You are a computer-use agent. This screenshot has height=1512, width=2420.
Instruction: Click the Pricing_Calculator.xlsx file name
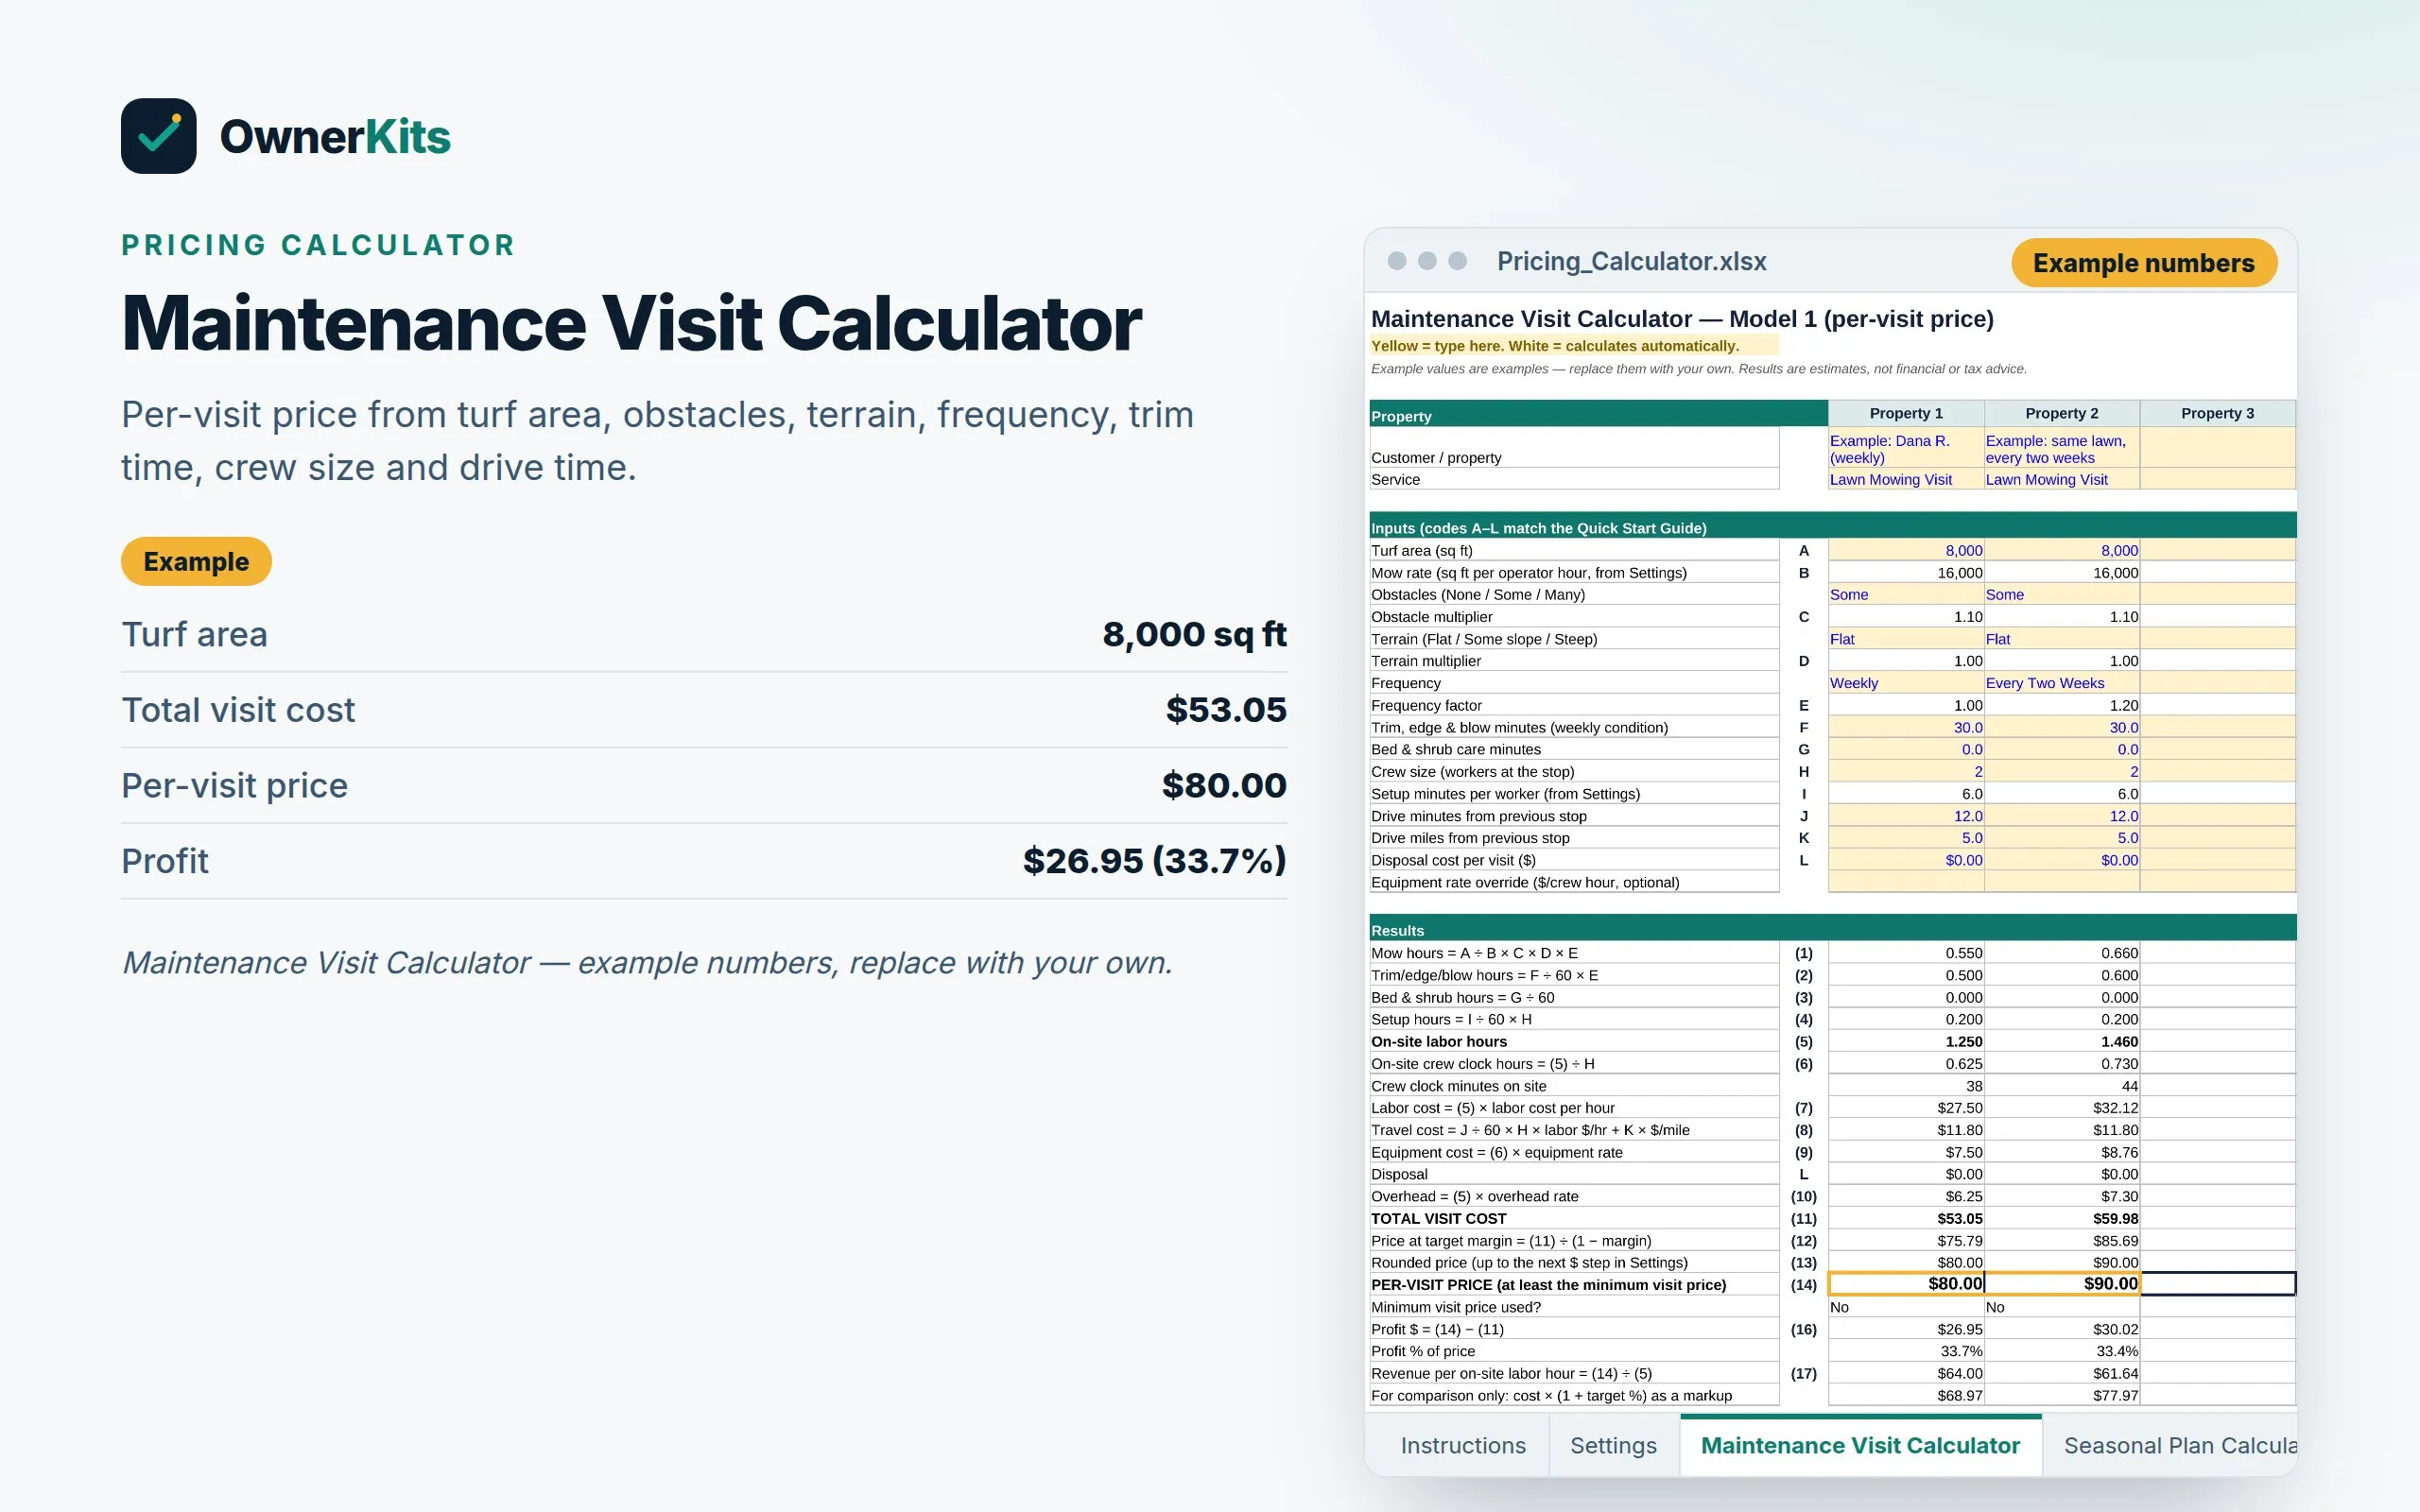(x=1631, y=262)
